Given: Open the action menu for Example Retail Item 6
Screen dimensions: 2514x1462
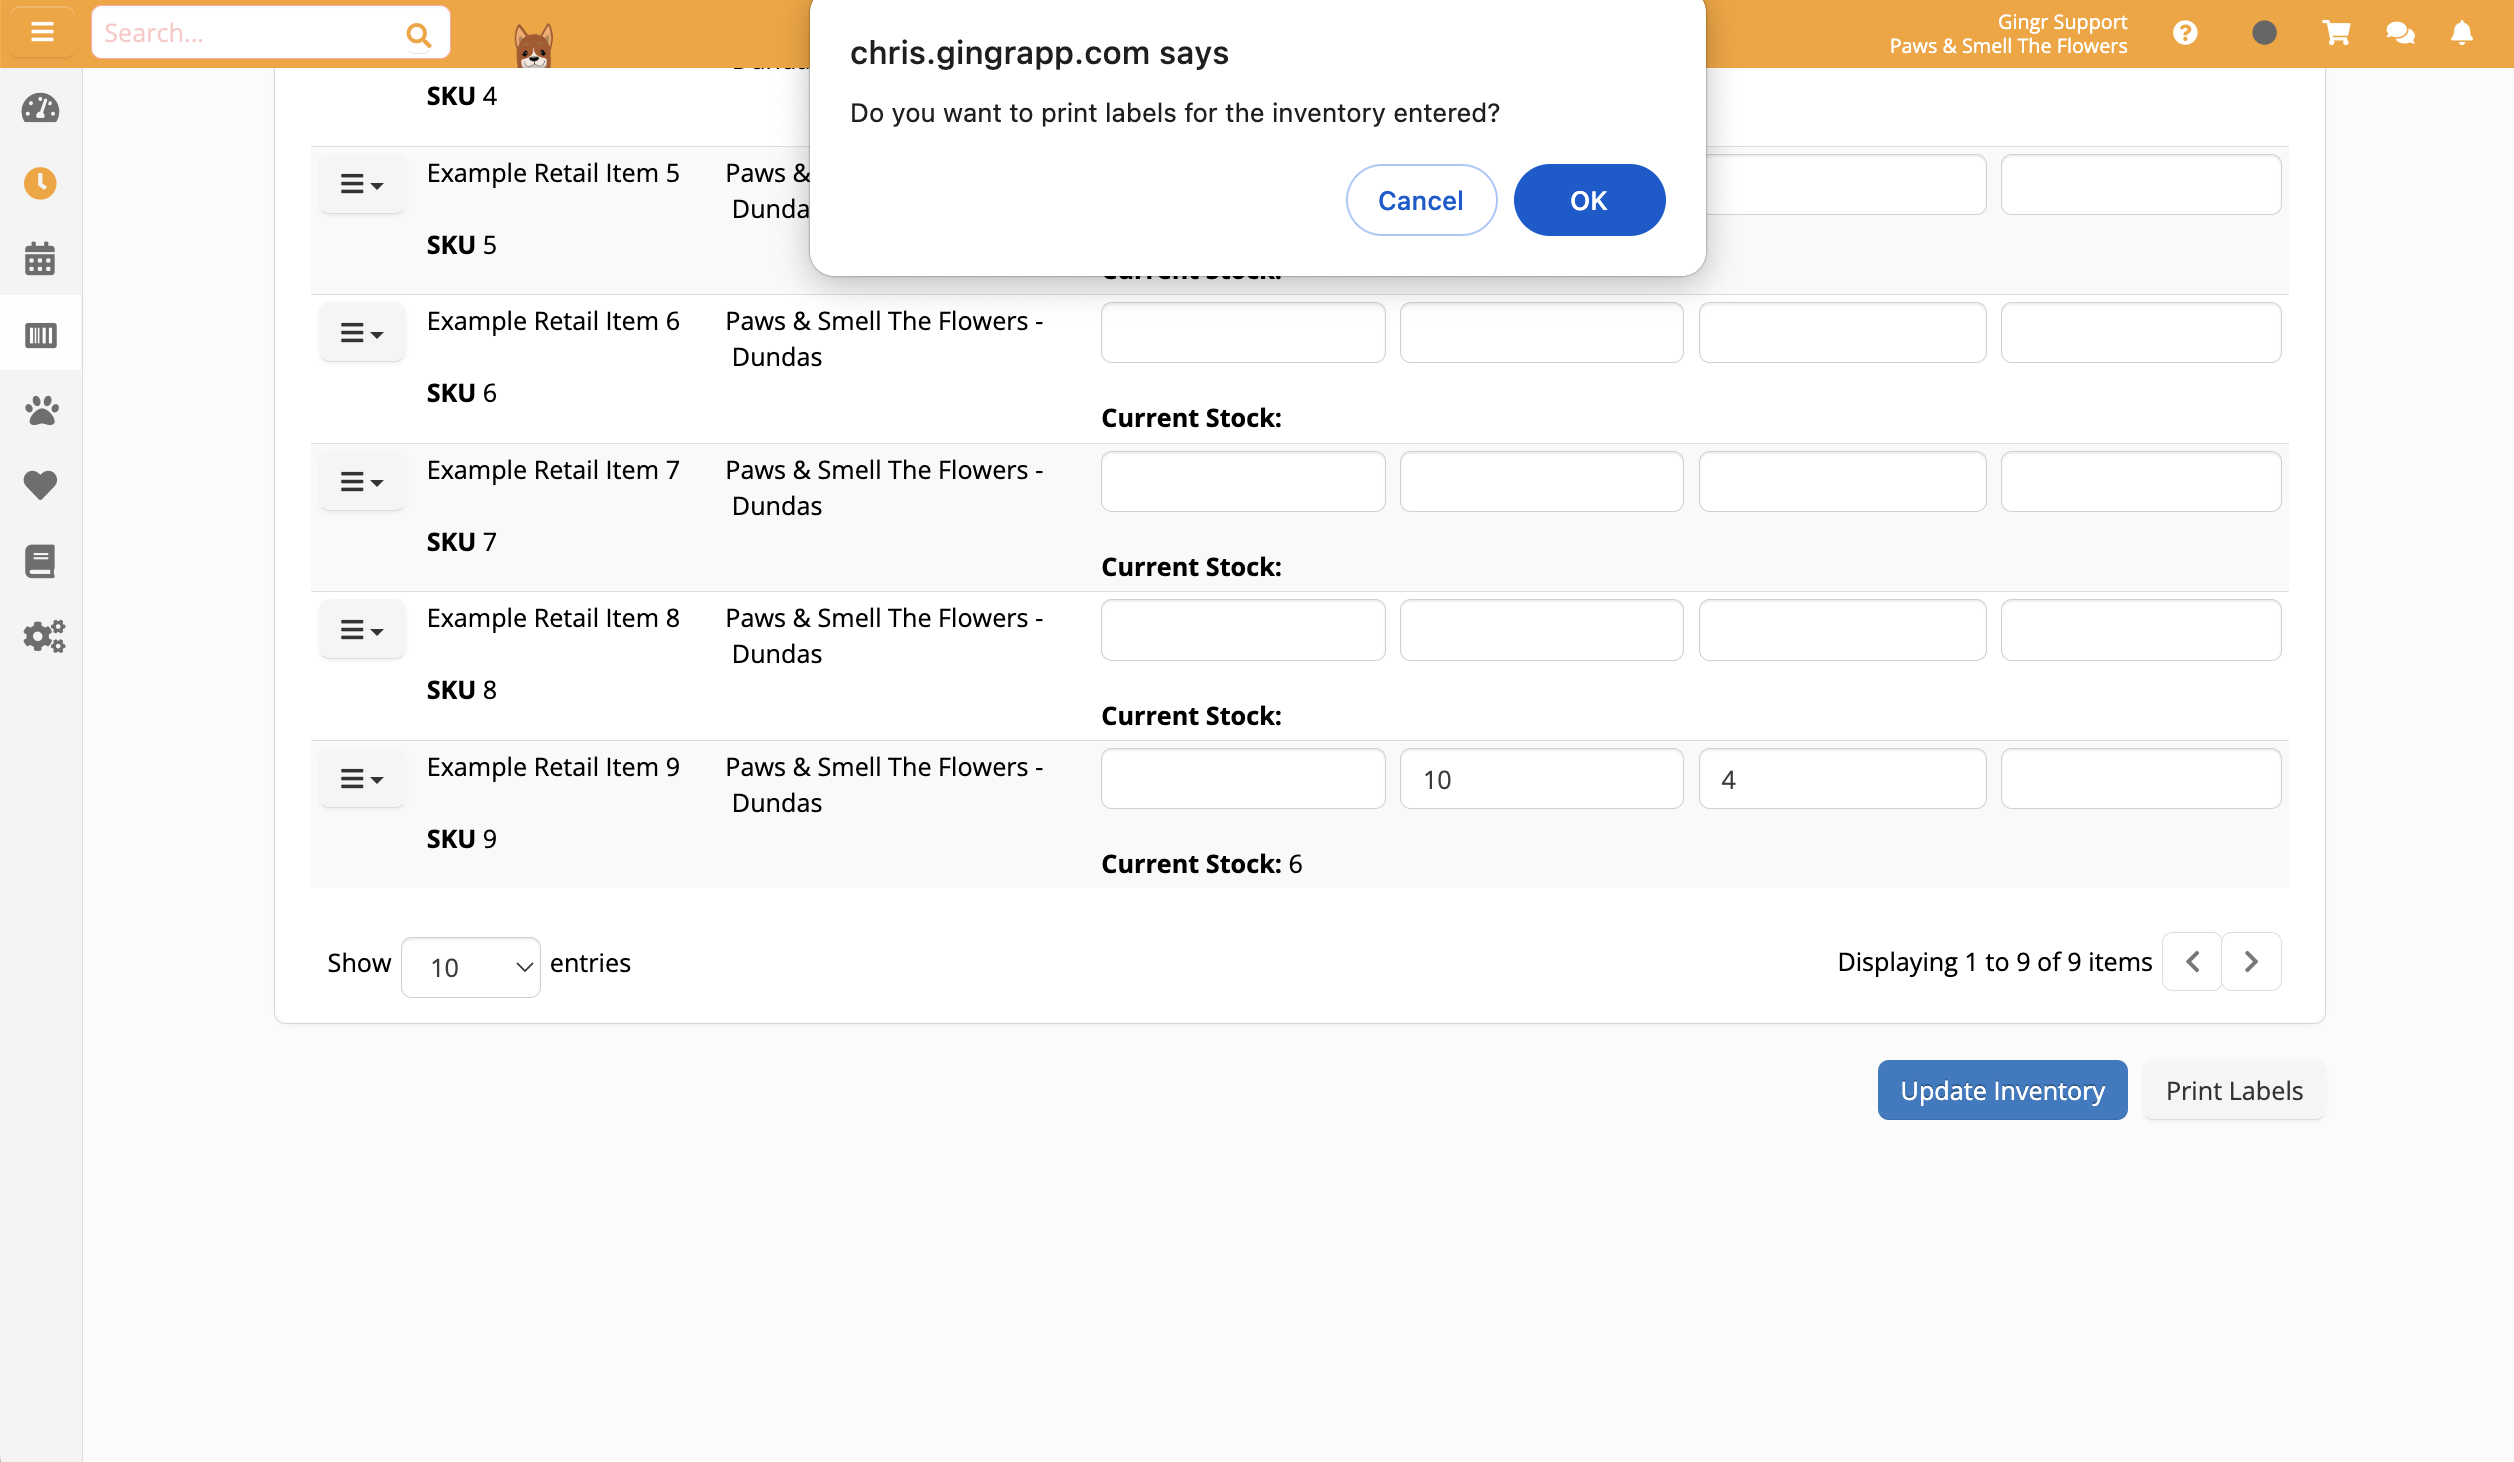Looking at the screenshot, I should [x=361, y=332].
